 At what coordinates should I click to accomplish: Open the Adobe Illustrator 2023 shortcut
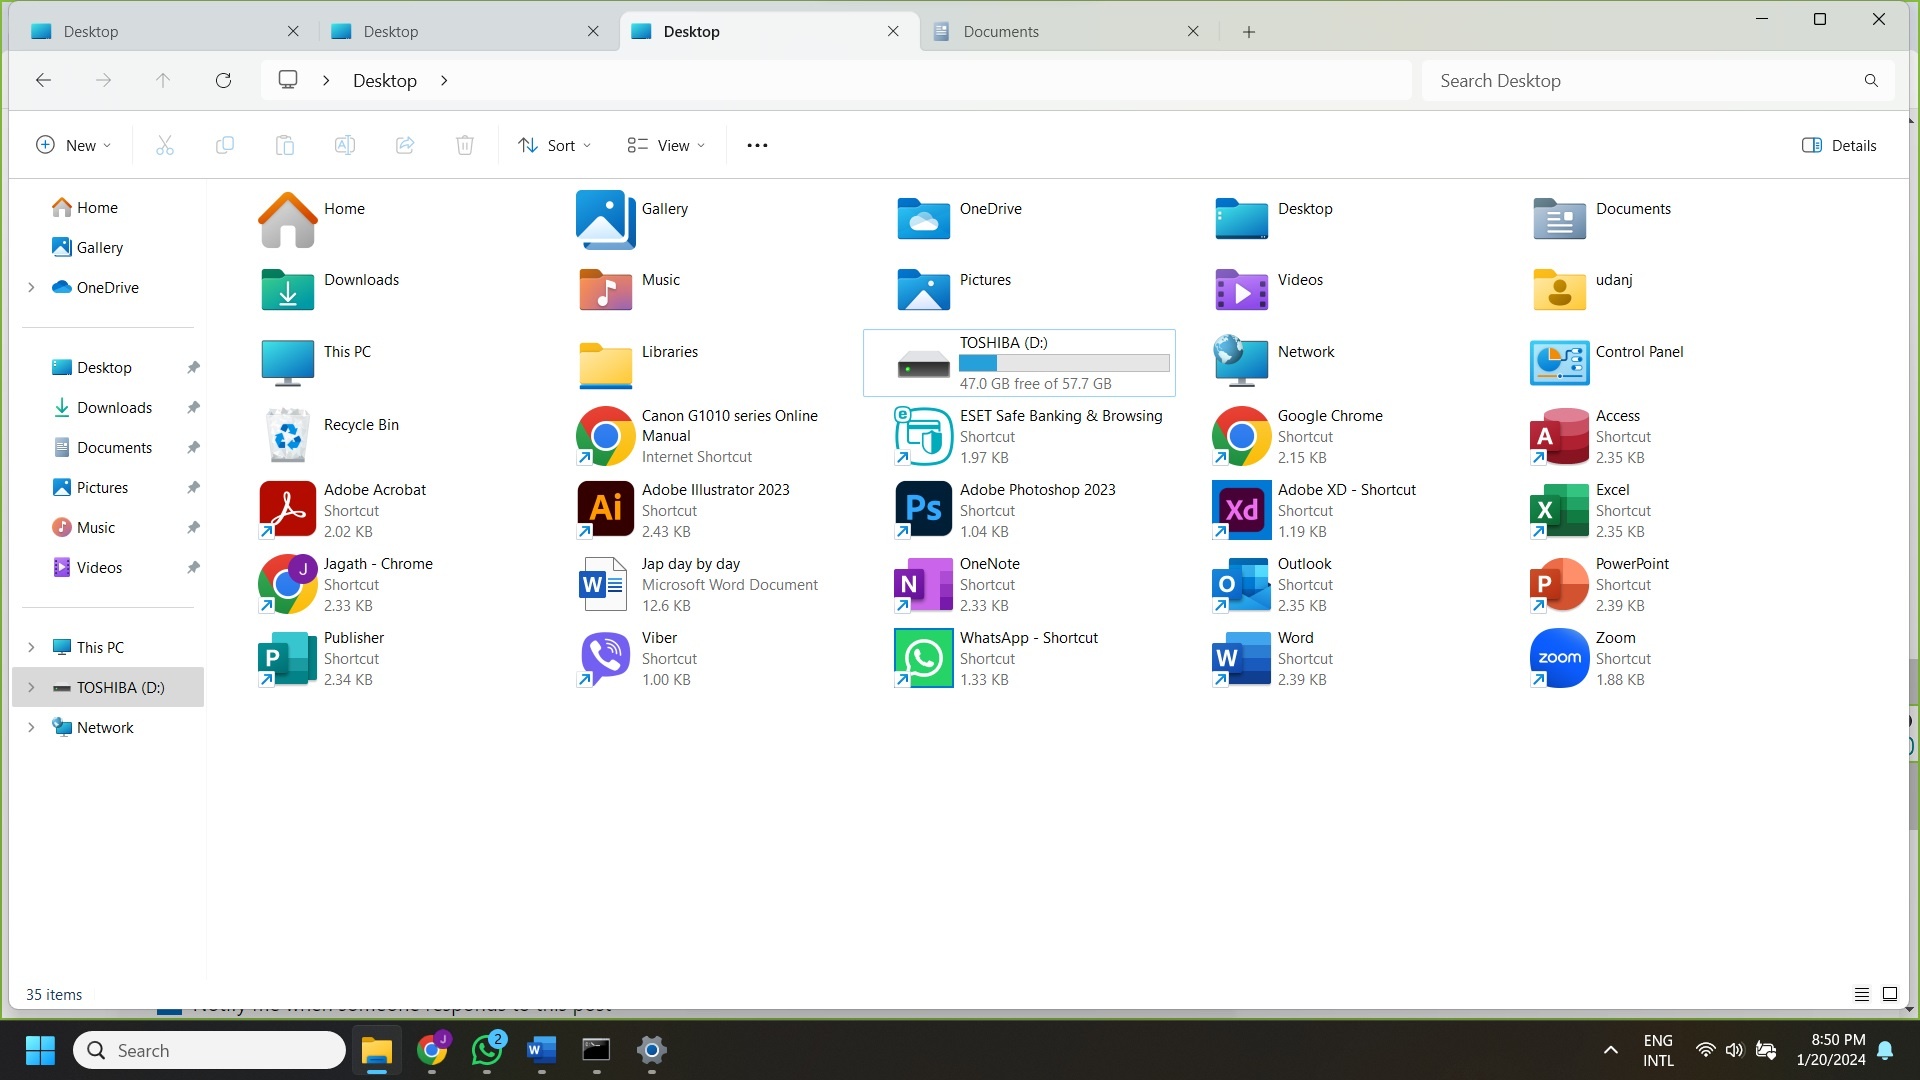605,510
